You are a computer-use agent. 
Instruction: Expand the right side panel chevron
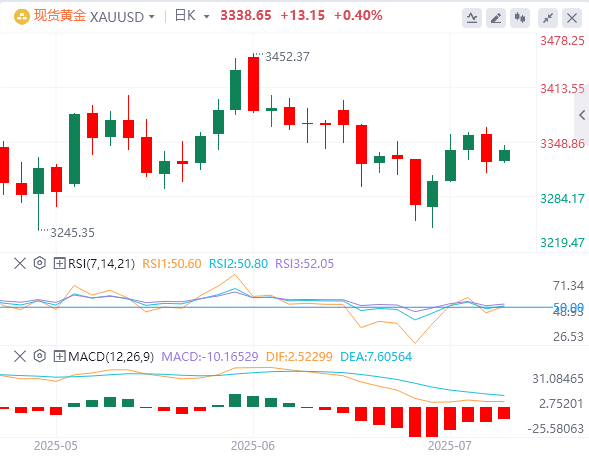click(582, 115)
